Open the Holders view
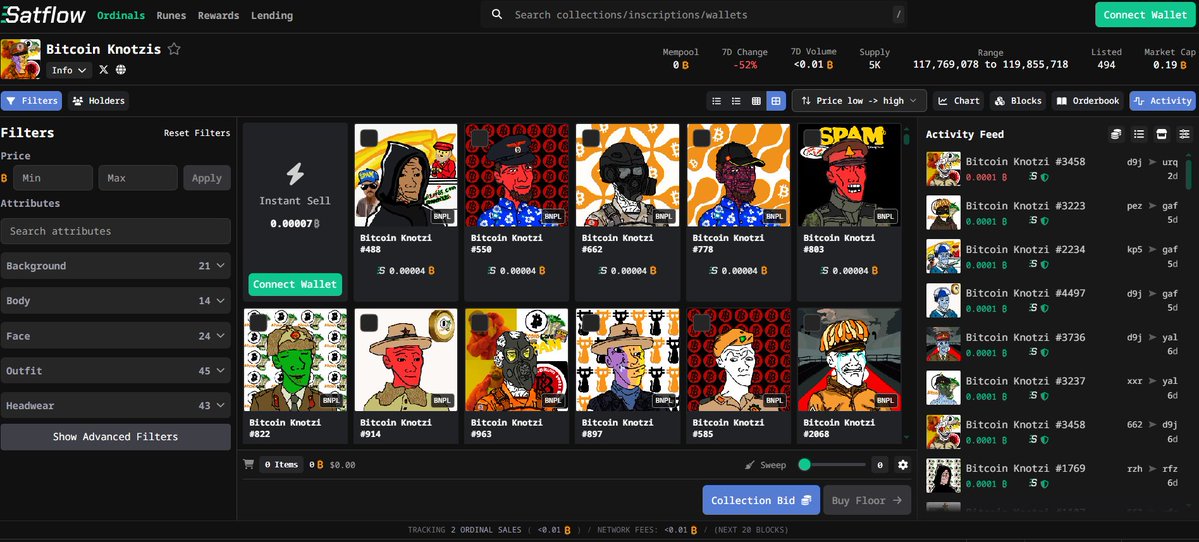Viewport: 1199px width, 542px height. pyautogui.click(x=99, y=101)
